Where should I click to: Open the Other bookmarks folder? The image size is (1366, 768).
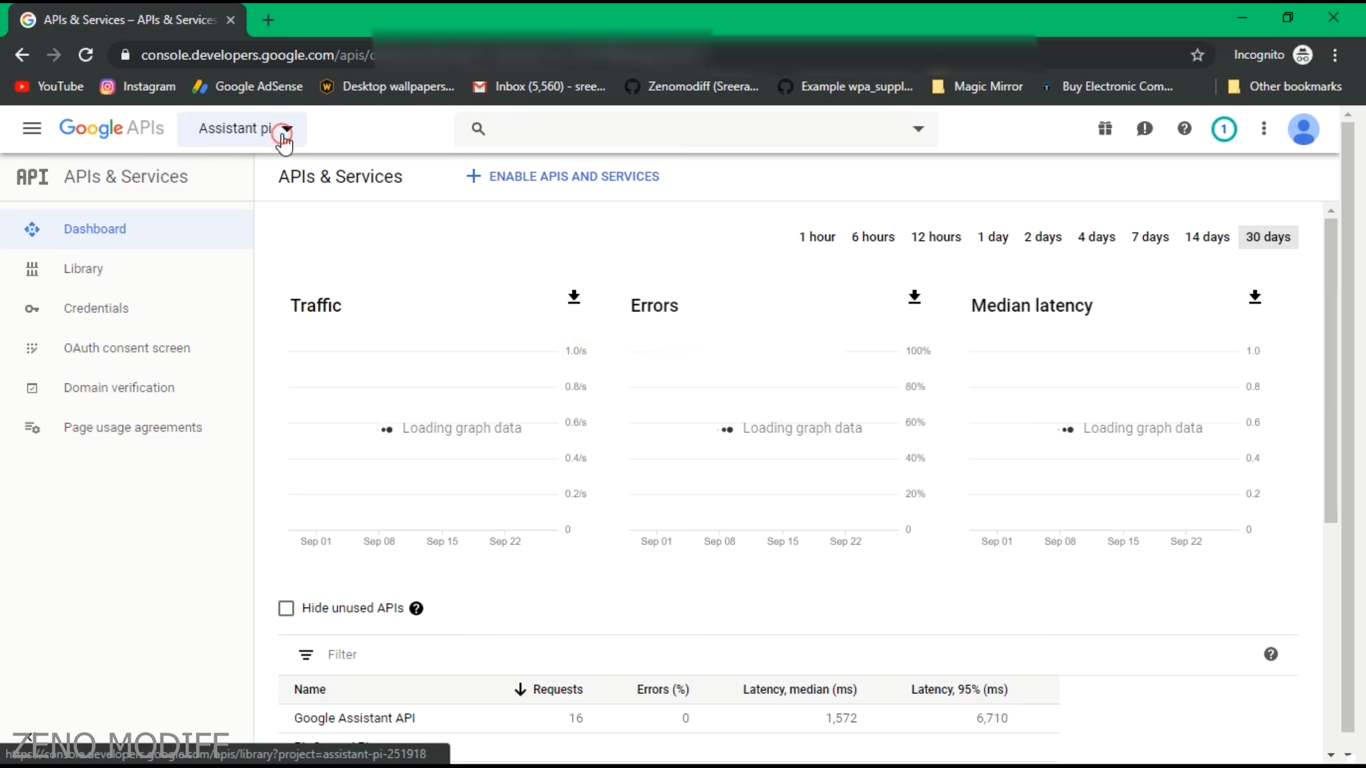click(x=1284, y=86)
